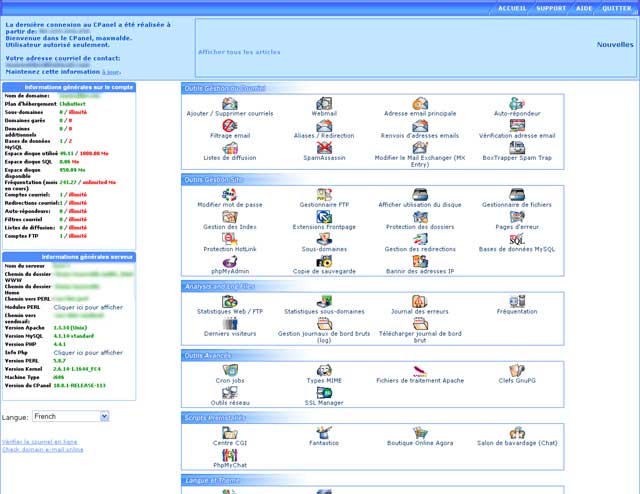
Task: Expand the Langue dropdown showing French
Action: click(71, 416)
